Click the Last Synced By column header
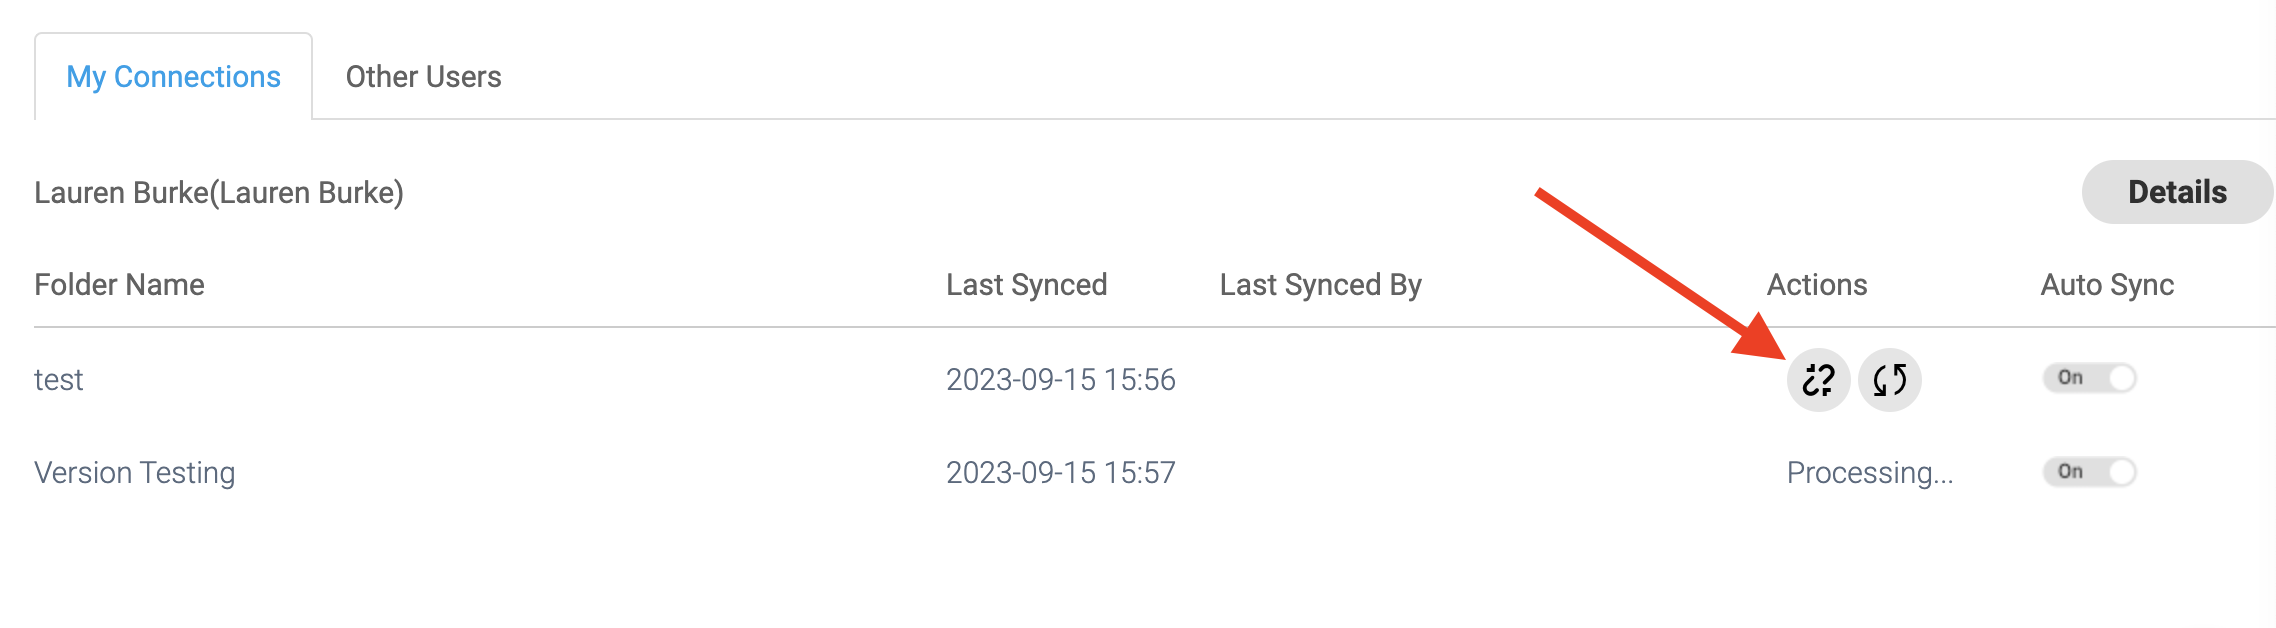Image resolution: width=2276 pixels, height=628 pixels. 1320,285
